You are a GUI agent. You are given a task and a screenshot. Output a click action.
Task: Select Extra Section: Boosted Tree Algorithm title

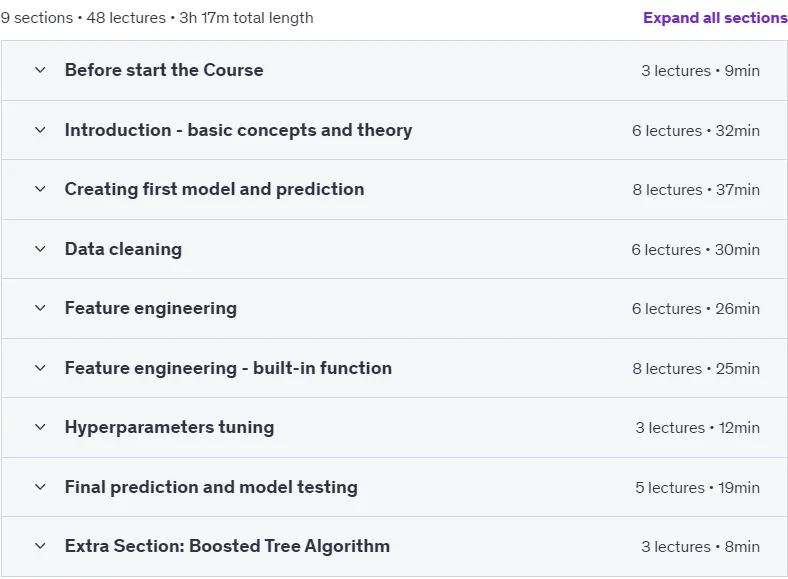tap(227, 546)
